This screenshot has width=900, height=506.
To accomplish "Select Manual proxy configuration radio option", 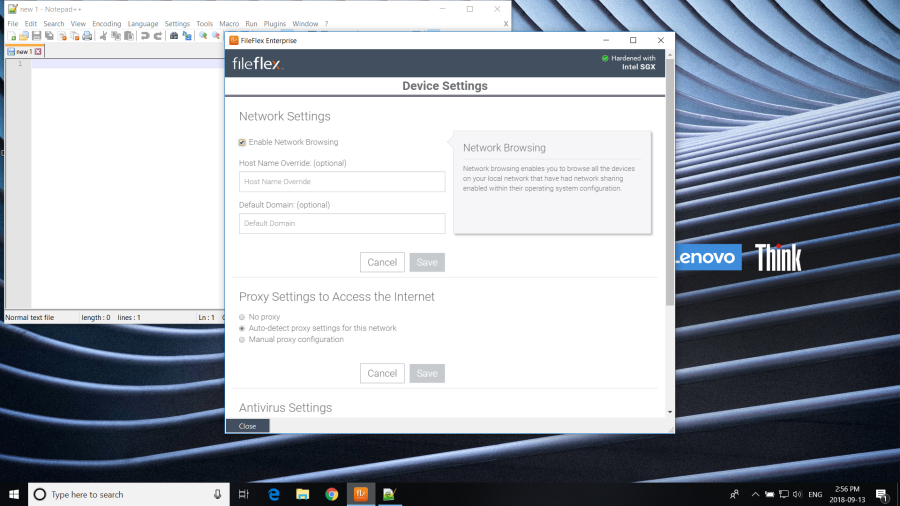I will pos(242,340).
